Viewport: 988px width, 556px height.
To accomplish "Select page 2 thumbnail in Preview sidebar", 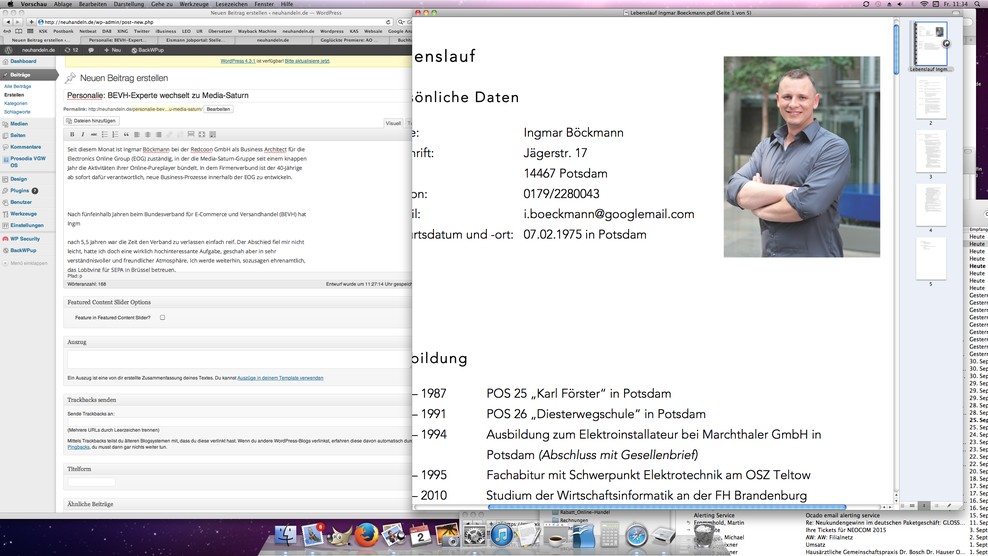I will (931, 99).
